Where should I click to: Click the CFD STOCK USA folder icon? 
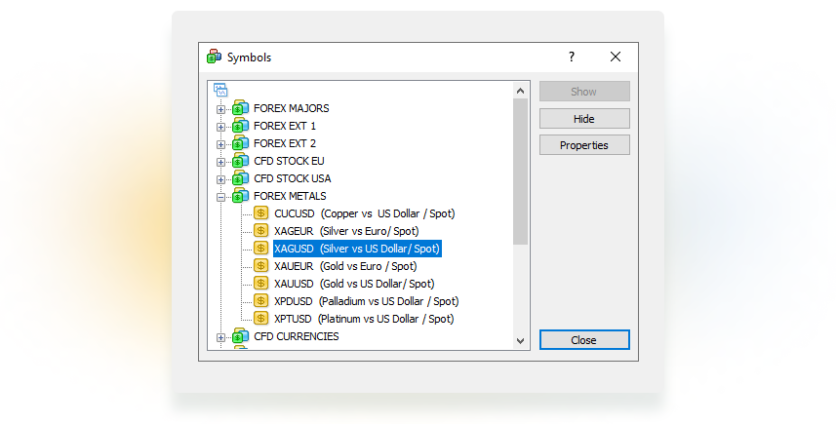click(240, 178)
